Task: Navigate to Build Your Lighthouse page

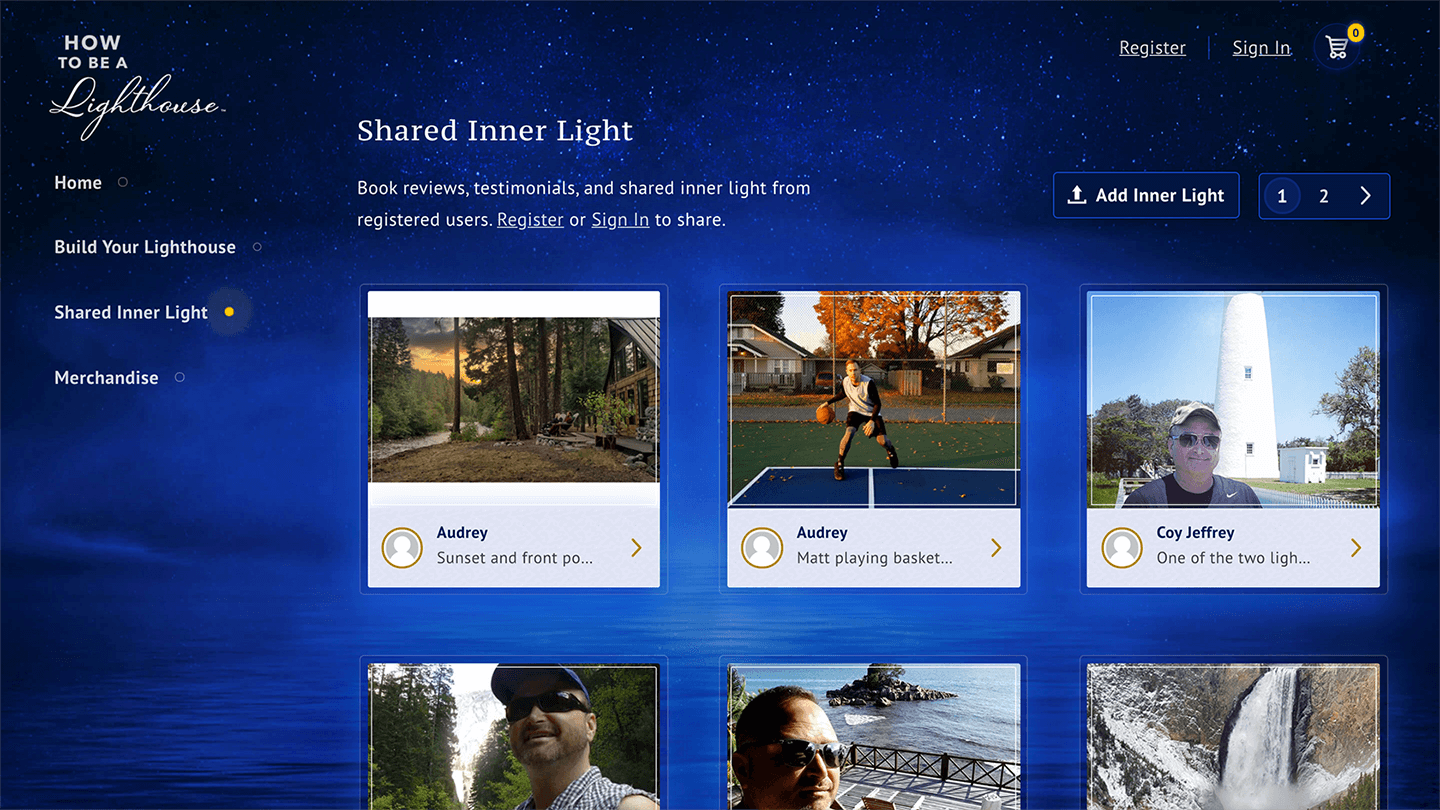Action: pos(145,247)
